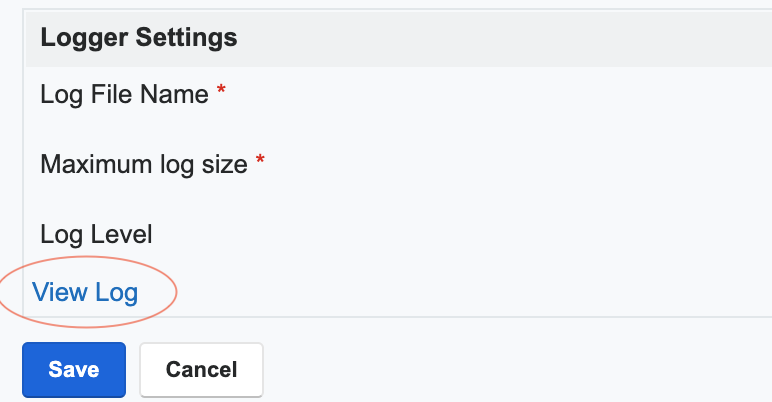Click the word Logger in panel header
The image size is (772, 402).
tap(84, 38)
